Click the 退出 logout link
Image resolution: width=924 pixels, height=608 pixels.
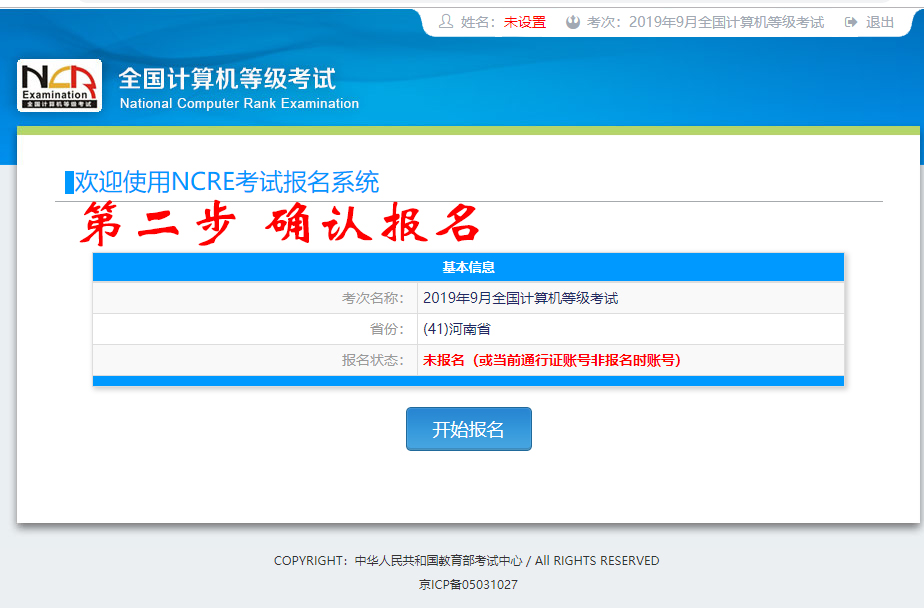click(880, 22)
